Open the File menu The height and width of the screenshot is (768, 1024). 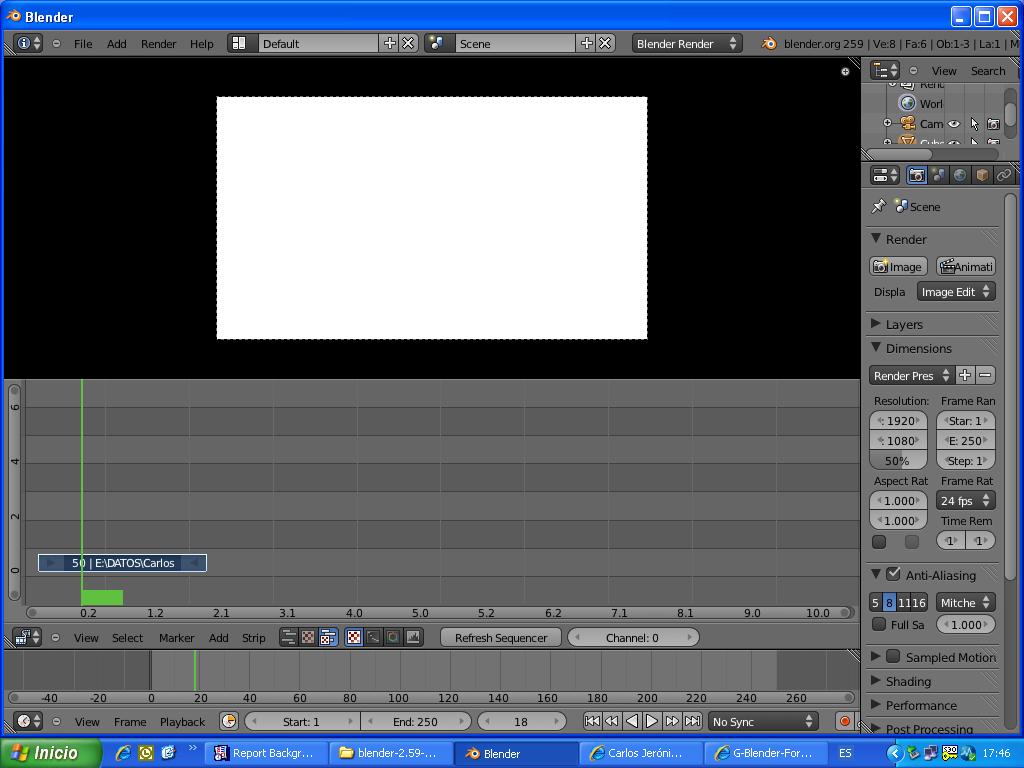click(x=83, y=43)
